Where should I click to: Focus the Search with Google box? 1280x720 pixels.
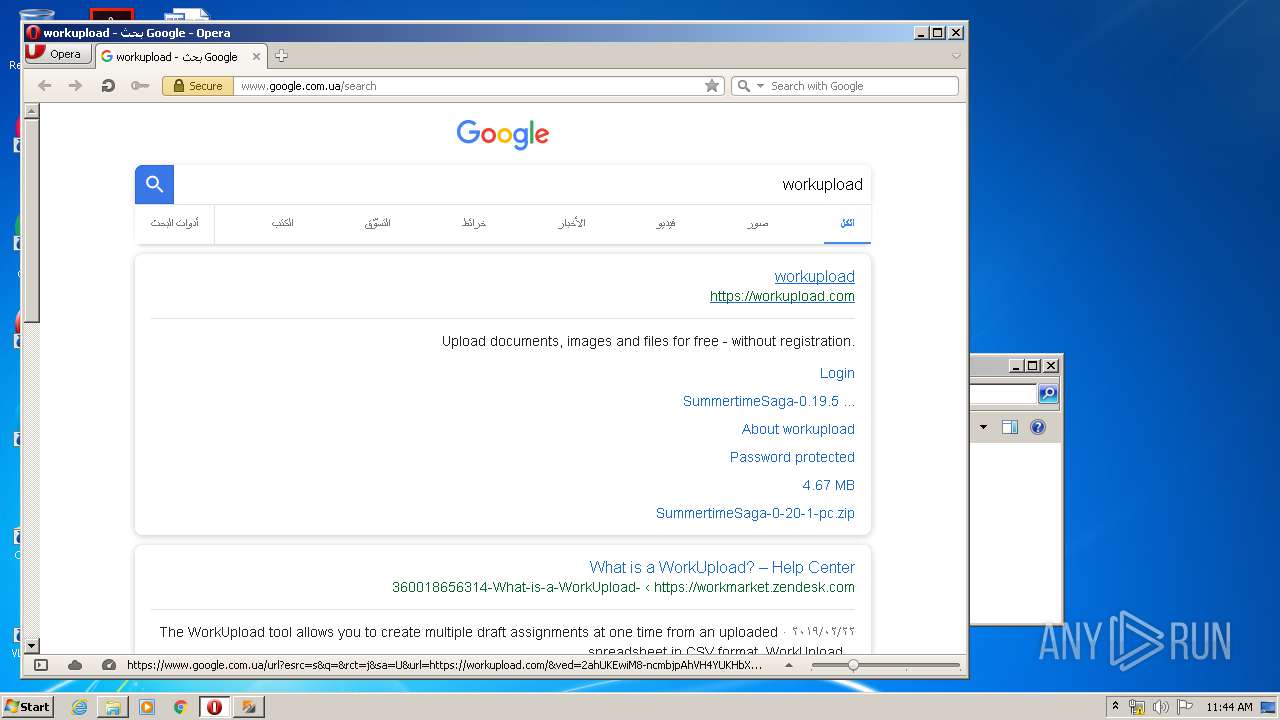(862, 86)
